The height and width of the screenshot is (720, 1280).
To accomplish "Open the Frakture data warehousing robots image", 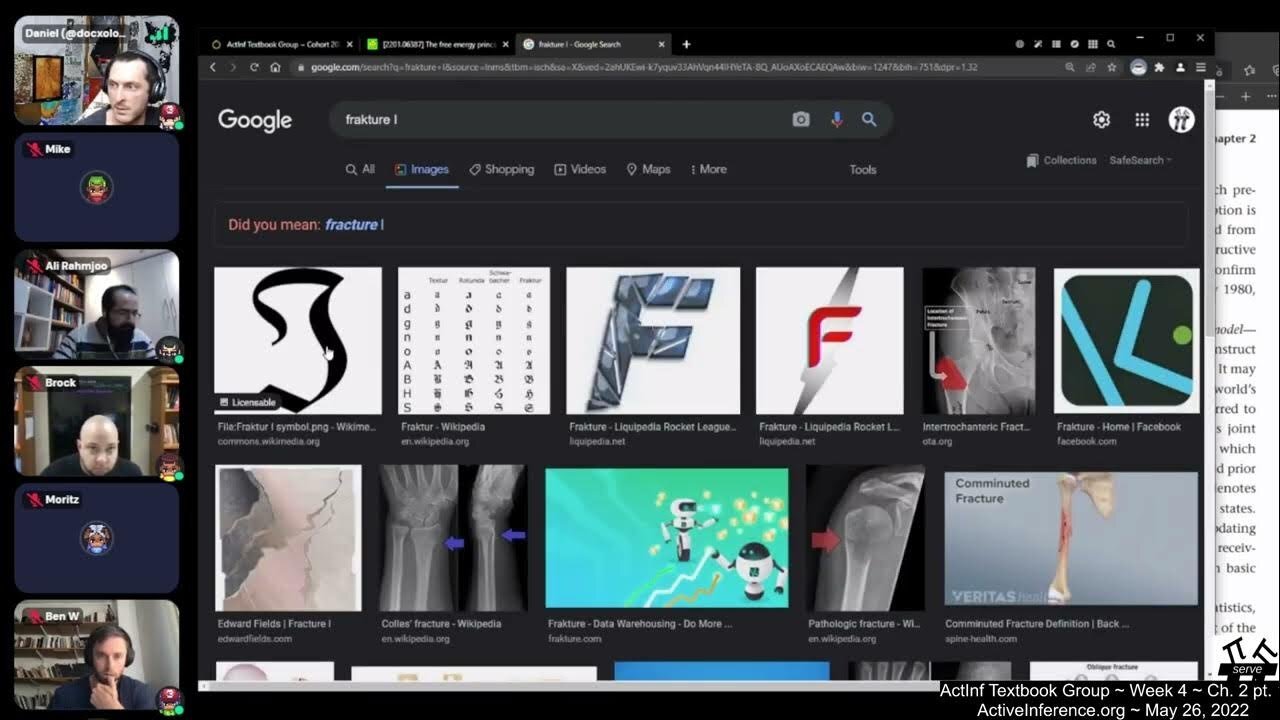I will tap(667, 538).
